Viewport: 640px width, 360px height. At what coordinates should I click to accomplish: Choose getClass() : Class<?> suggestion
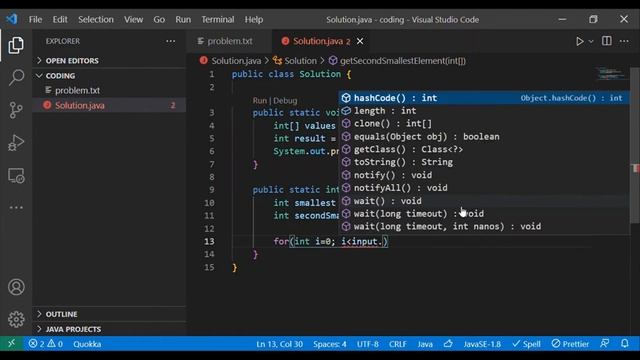[484, 149]
